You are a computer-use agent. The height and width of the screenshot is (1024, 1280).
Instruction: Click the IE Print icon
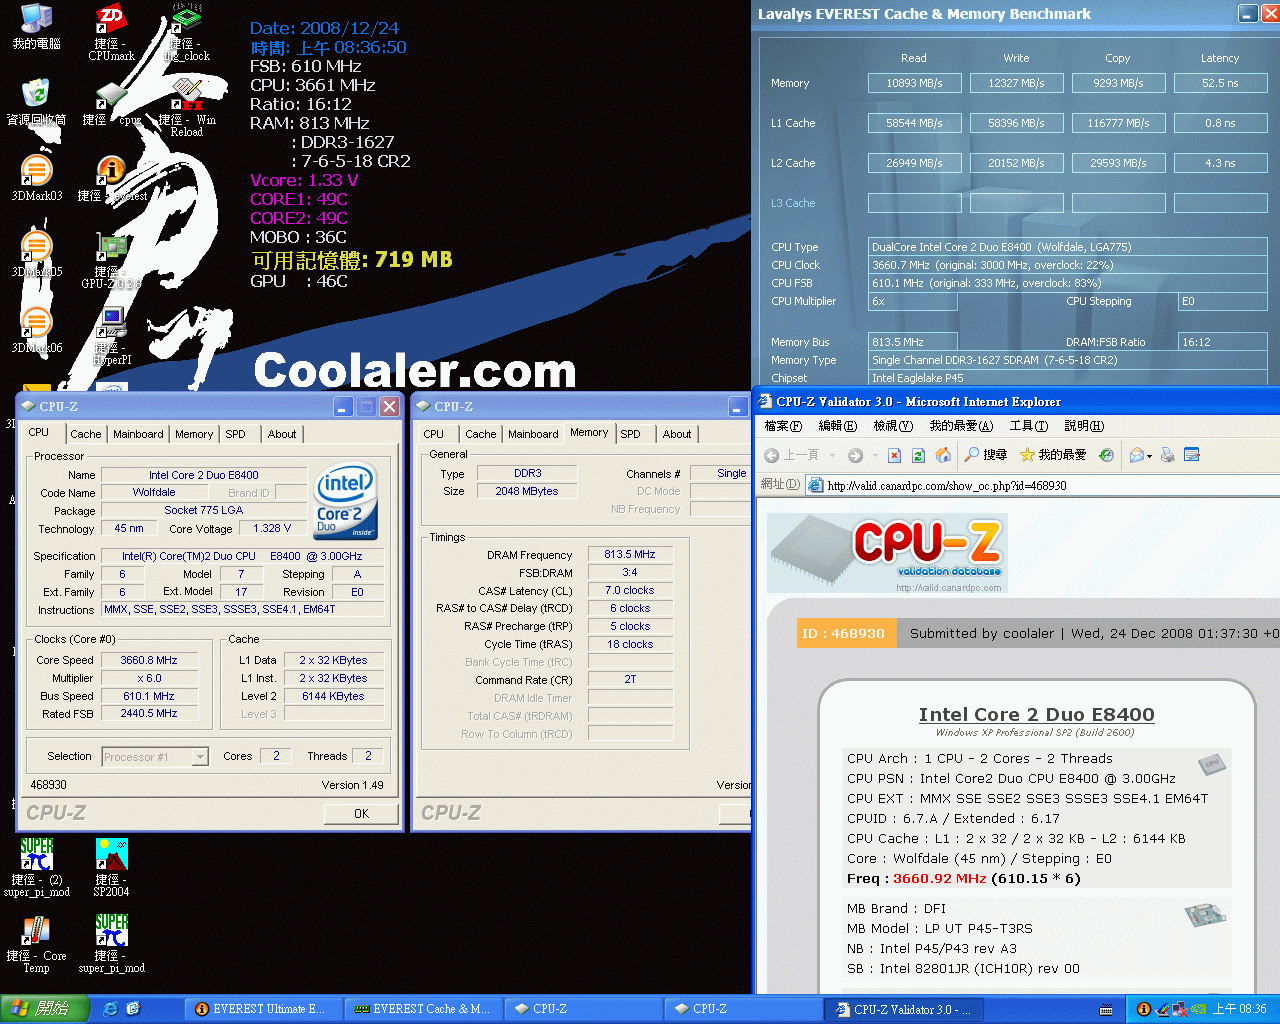pyautogui.click(x=1167, y=455)
